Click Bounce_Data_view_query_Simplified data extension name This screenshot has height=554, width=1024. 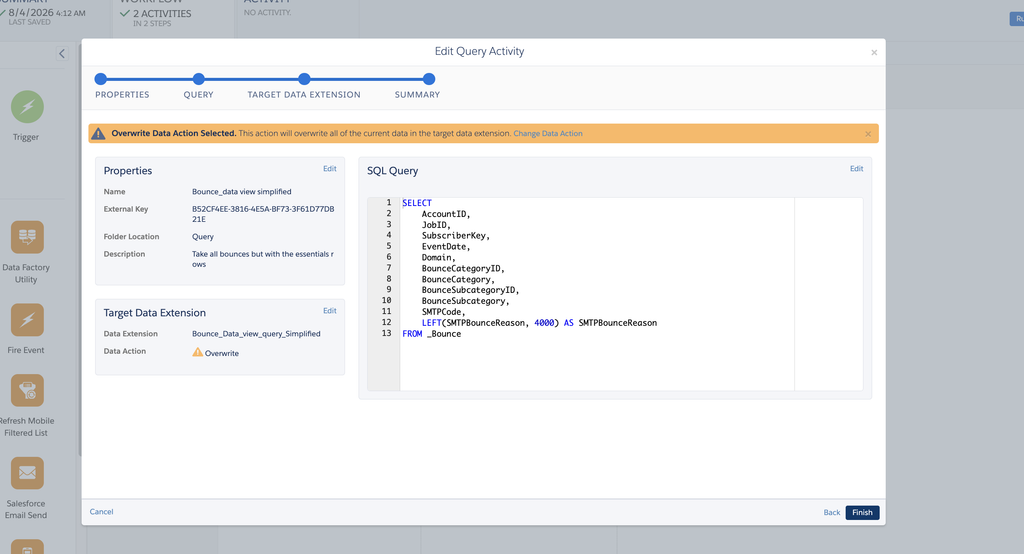click(x=256, y=334)
